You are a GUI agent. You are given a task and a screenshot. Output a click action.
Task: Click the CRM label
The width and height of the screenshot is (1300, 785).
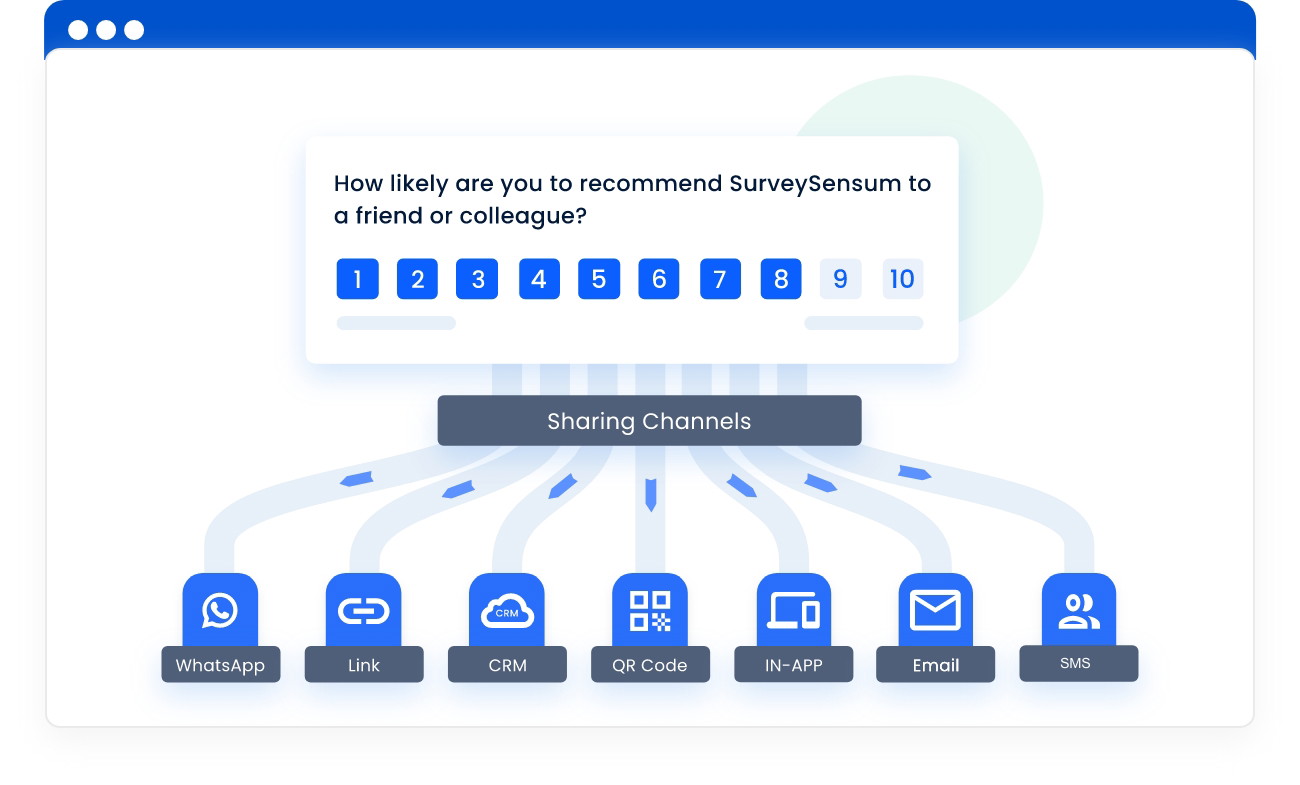tap(507, 665)
